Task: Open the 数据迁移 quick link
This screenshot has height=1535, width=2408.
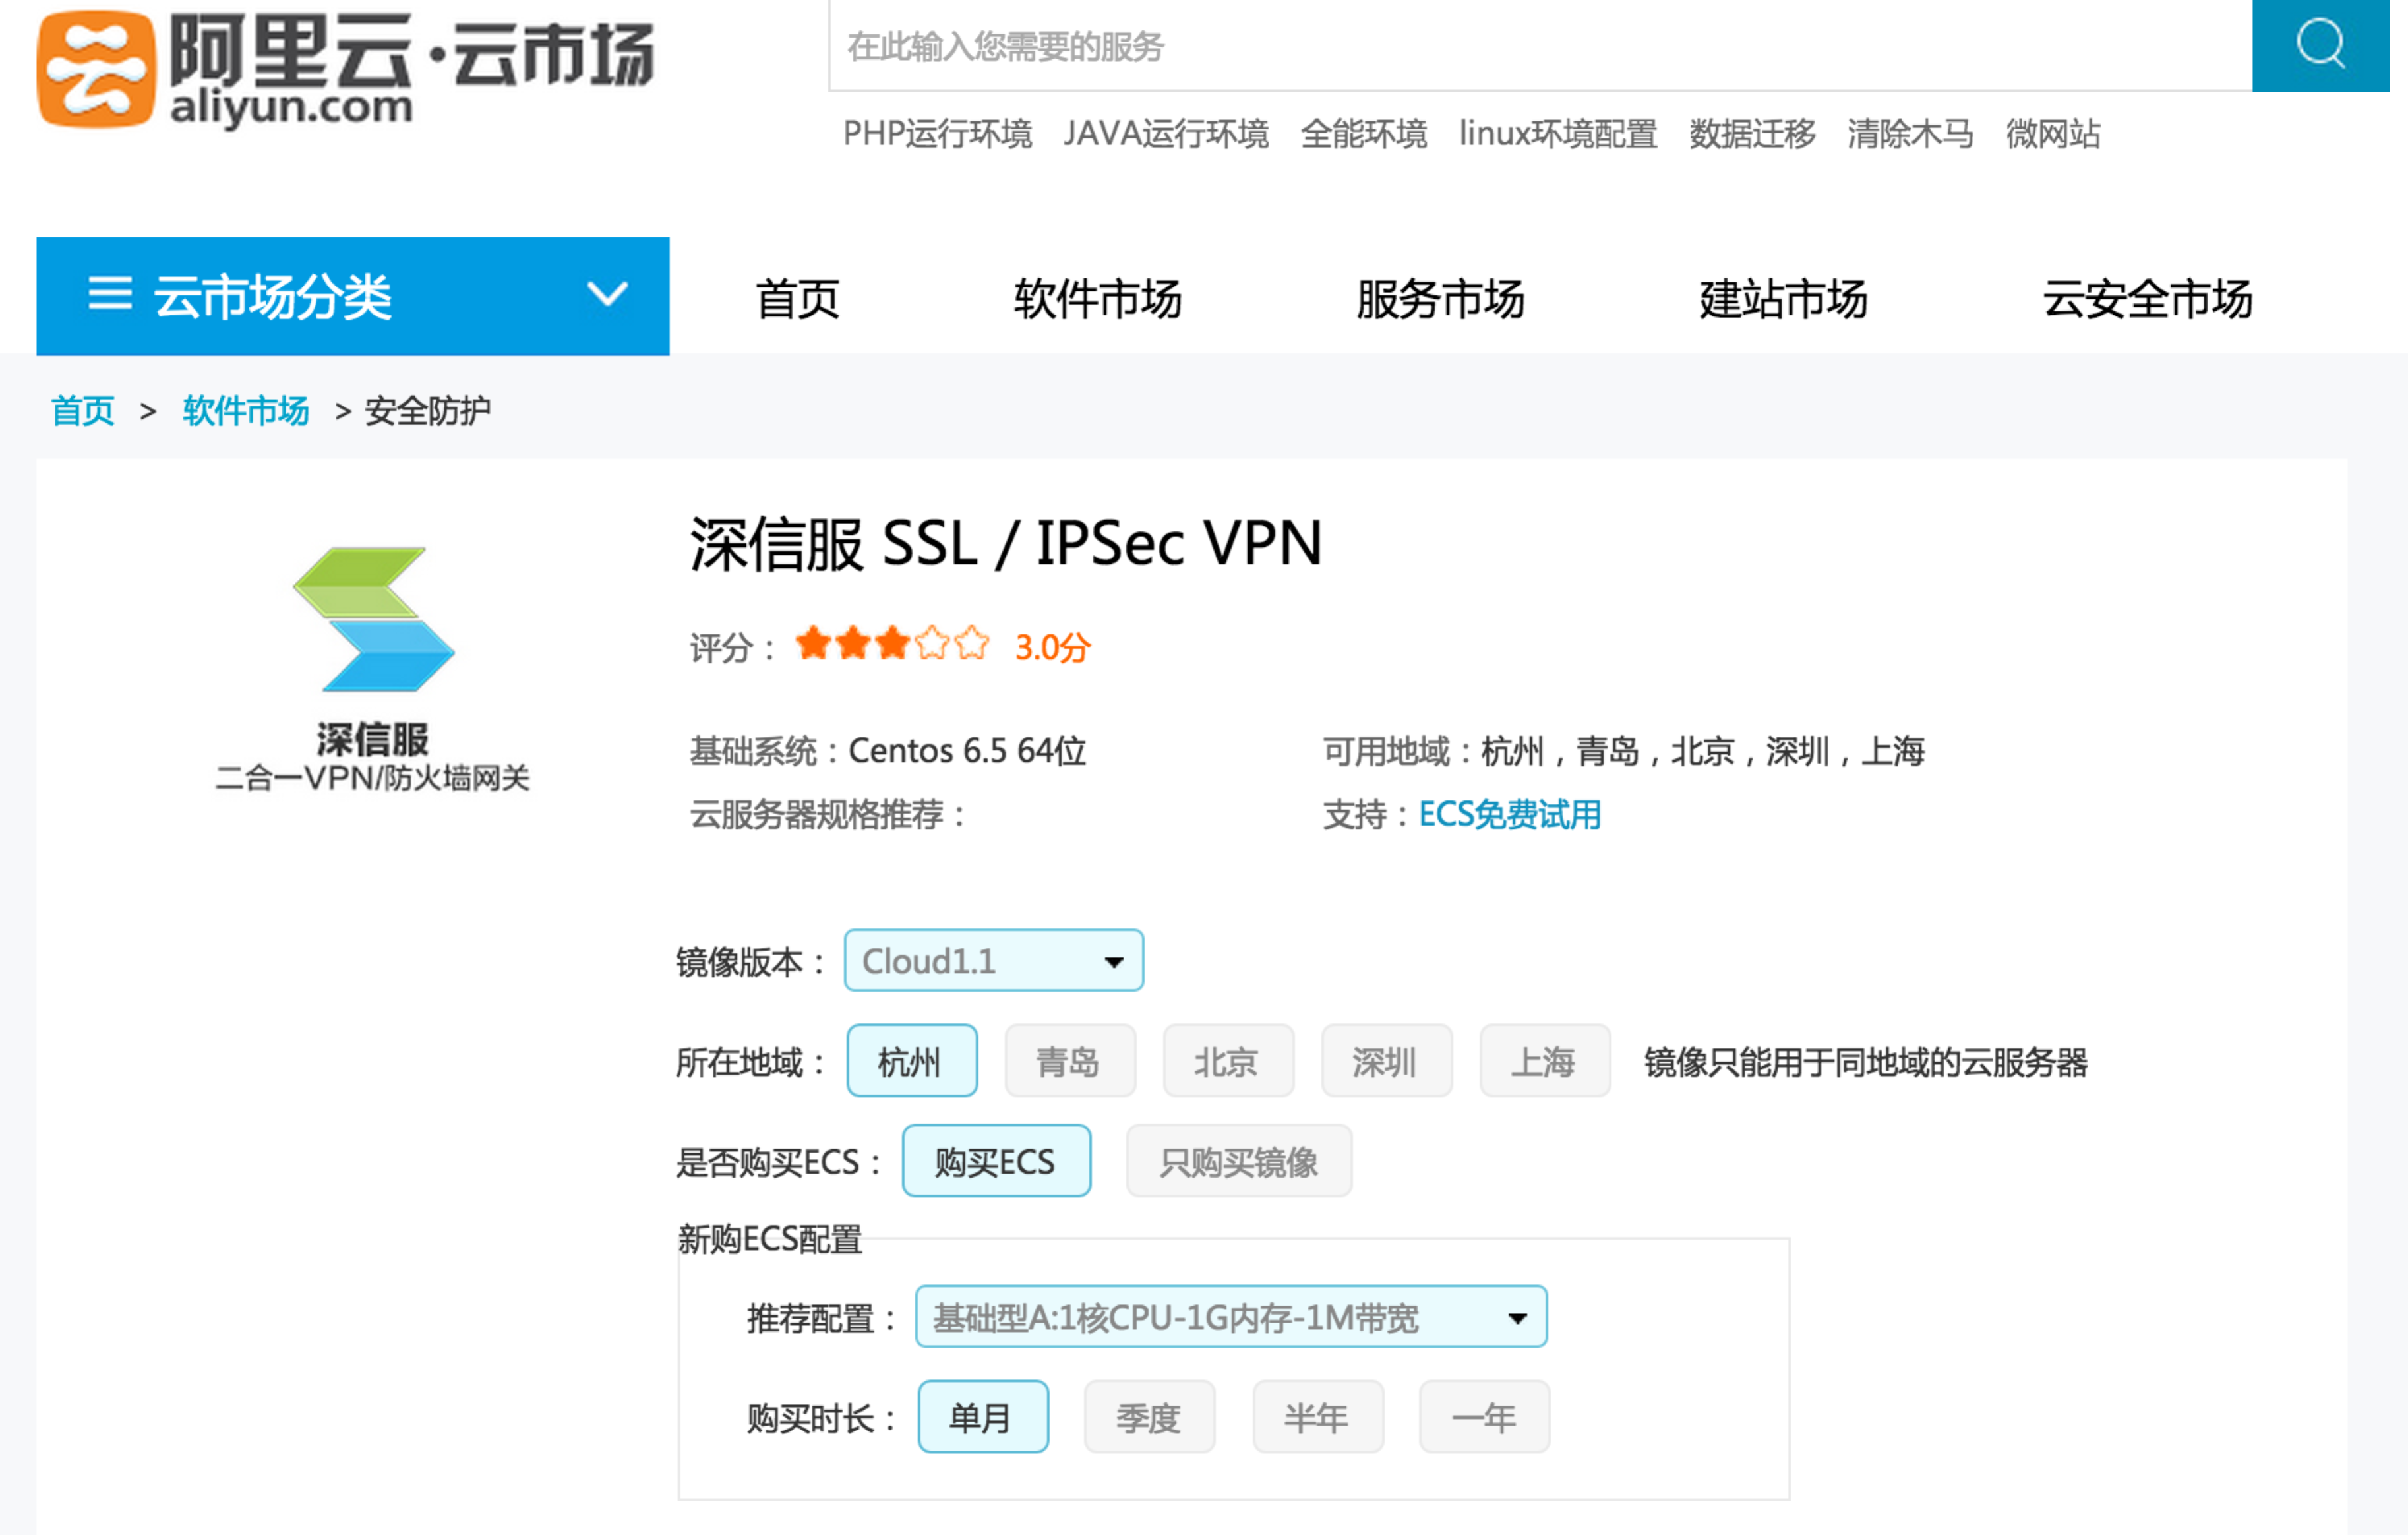Action: tap(1752, 134)
